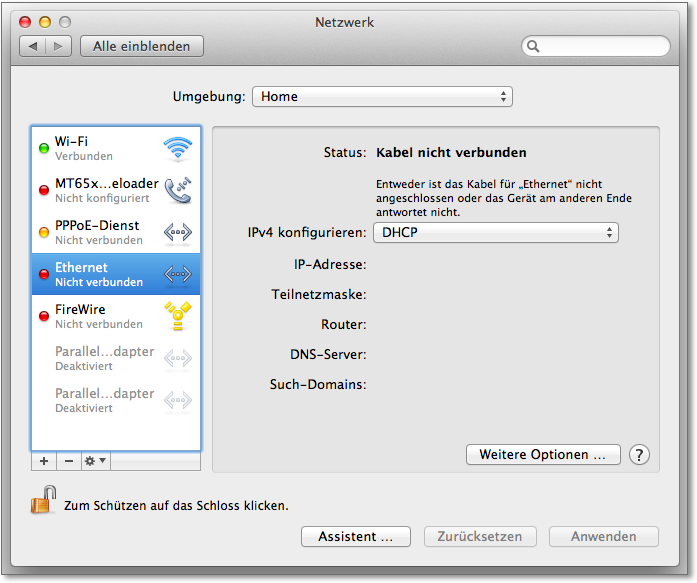Screen dimensions: 697x583
Task: Click the Wi-Fi signal icon
Action: (177, 149)
